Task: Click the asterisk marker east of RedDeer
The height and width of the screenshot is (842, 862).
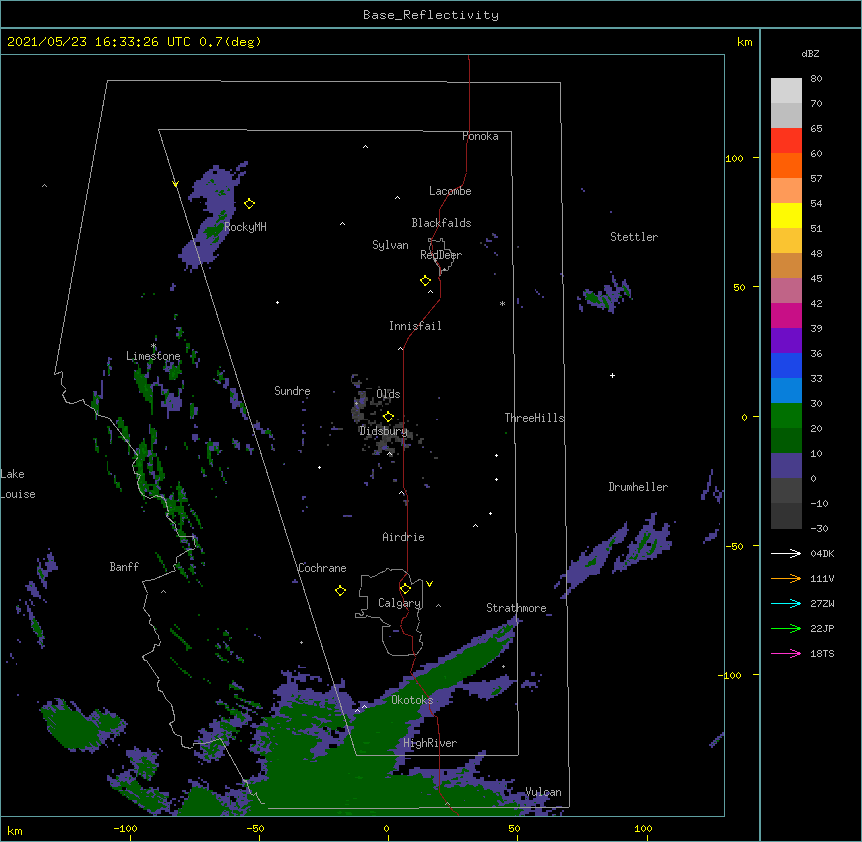Action: click(502, 303)
